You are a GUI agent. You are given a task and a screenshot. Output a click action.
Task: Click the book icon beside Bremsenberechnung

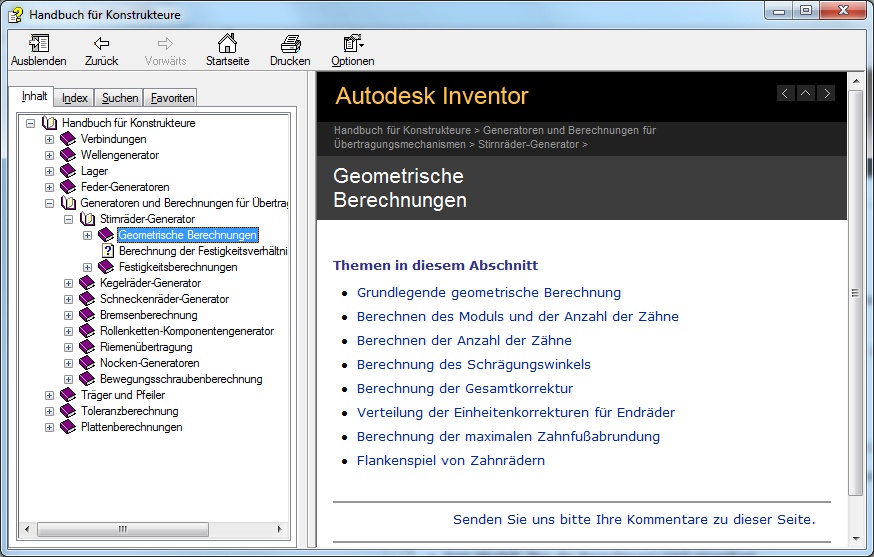[88, 315]
